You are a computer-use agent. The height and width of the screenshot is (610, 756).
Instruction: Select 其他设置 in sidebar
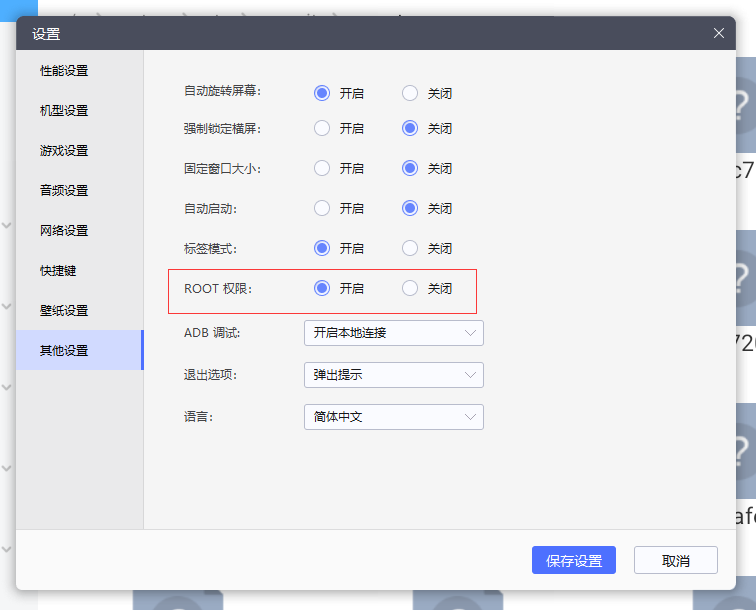80,350
